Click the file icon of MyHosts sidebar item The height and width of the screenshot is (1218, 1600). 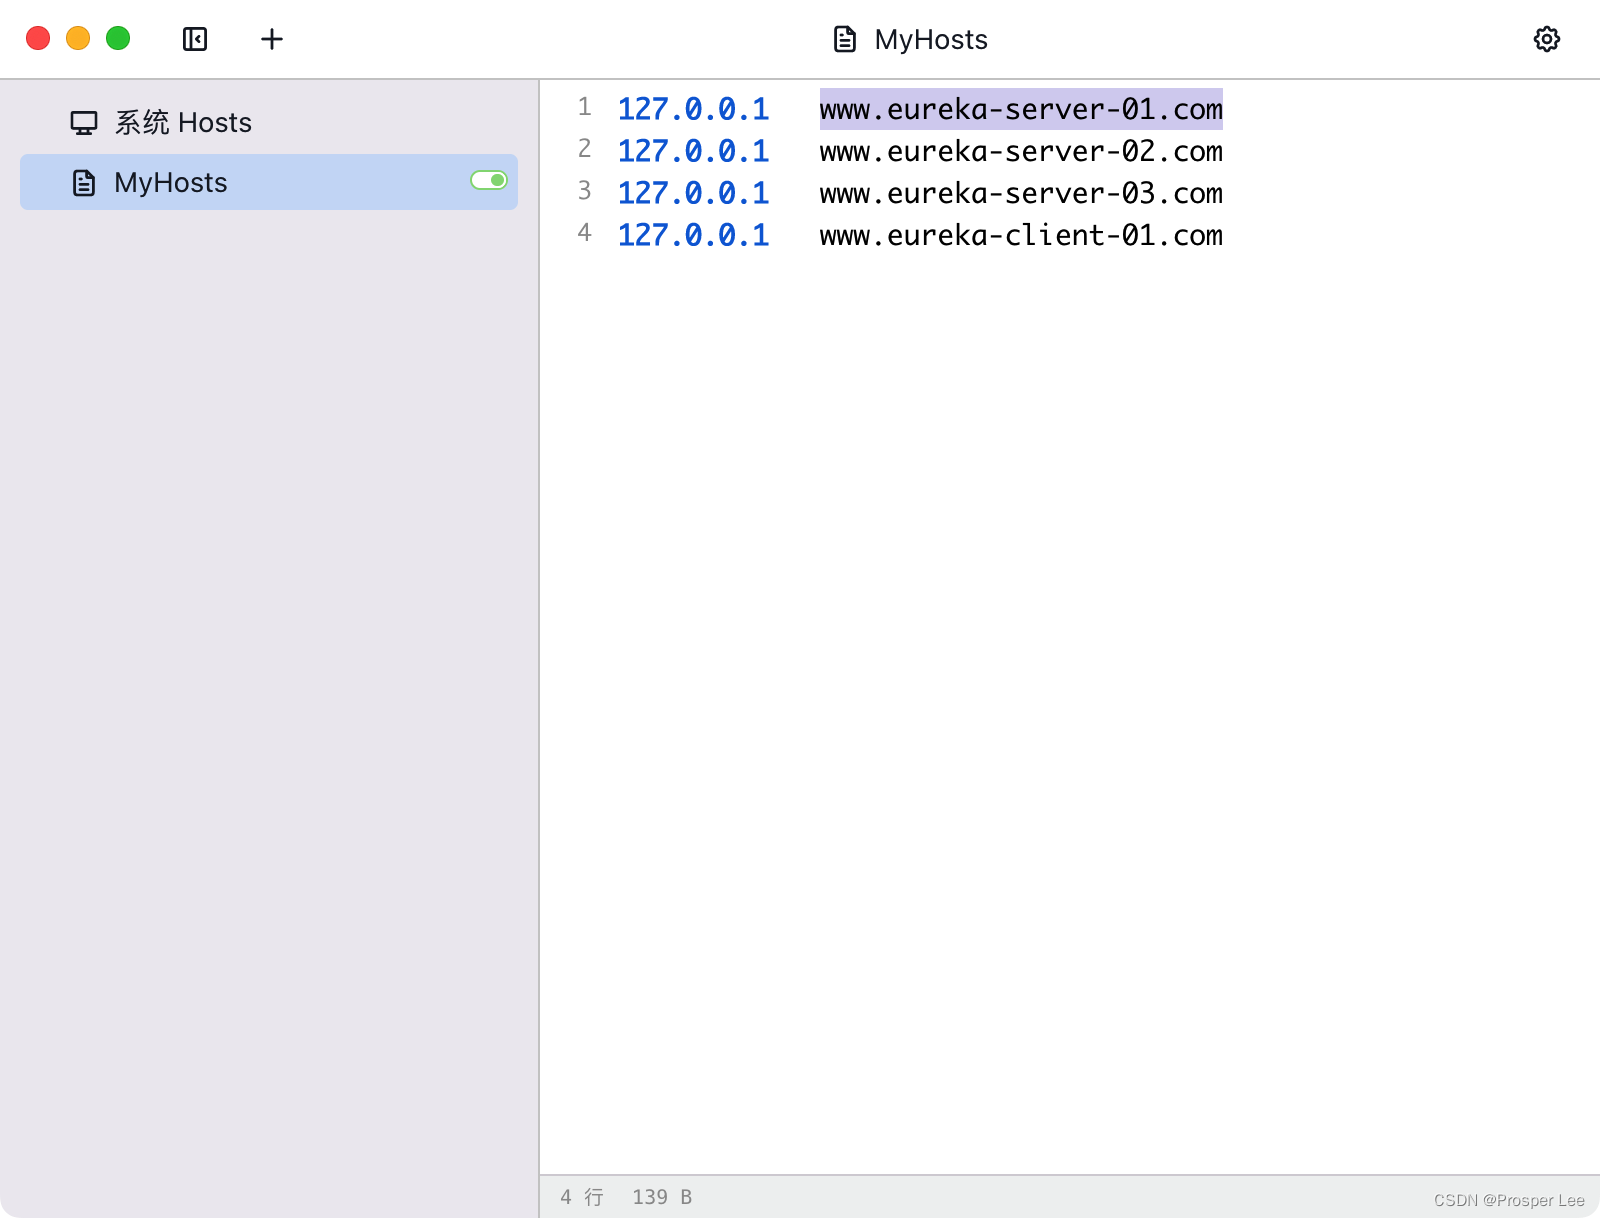pos(84,183)
